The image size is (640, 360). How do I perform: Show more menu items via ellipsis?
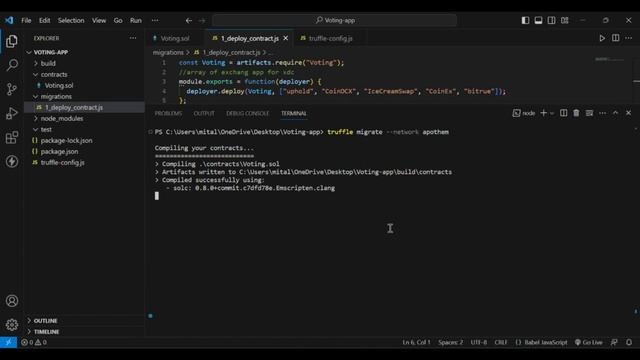155,20
